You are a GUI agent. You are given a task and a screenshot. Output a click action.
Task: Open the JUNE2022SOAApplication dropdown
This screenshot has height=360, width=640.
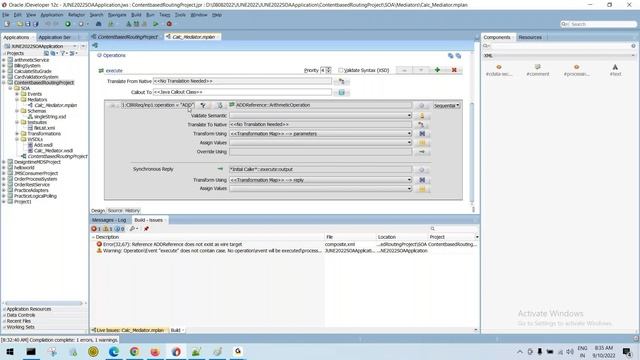coord(75,47)
